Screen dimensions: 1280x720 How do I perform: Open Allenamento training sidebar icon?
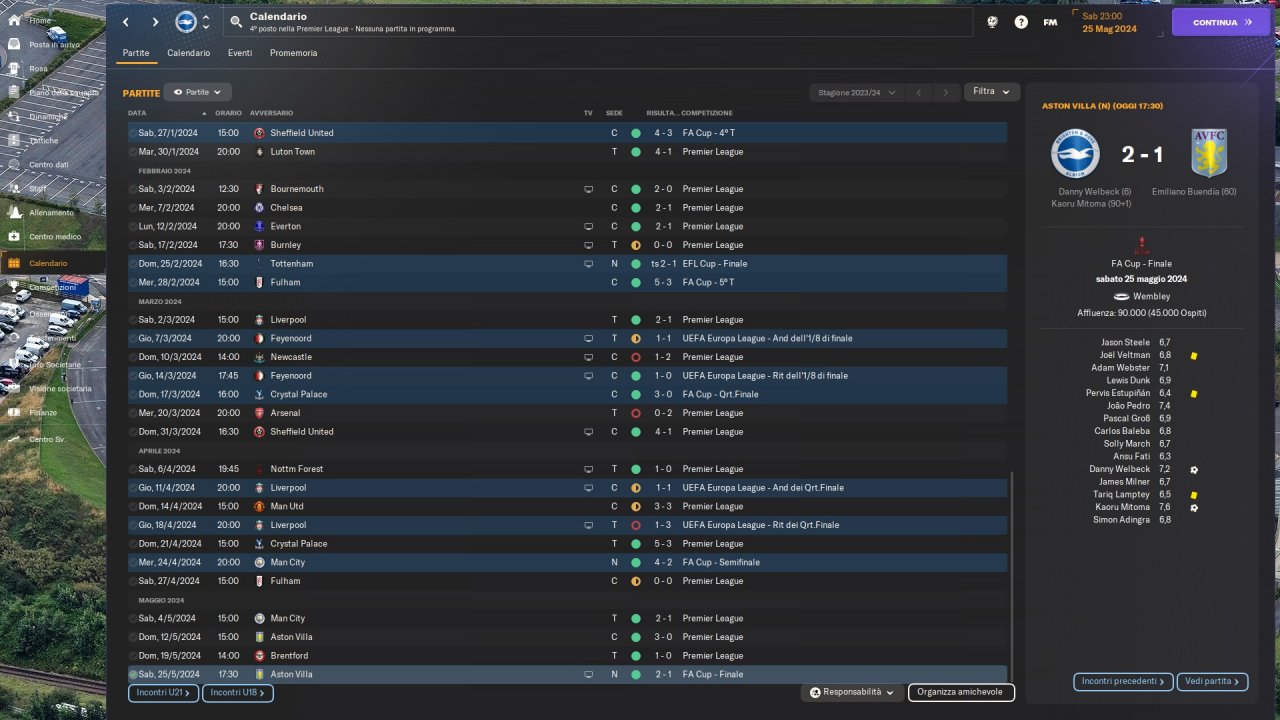[x=14, y=212]
